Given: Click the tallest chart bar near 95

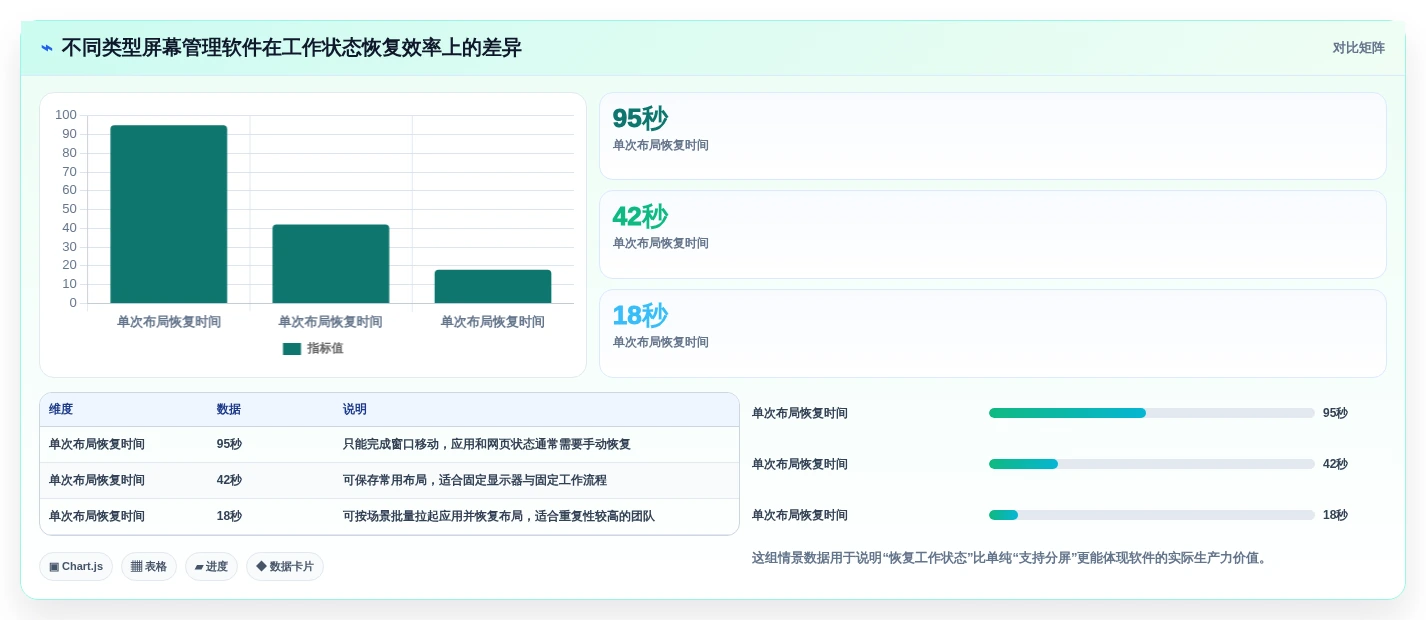Looking at the screenshot, I should pos(169,214).
